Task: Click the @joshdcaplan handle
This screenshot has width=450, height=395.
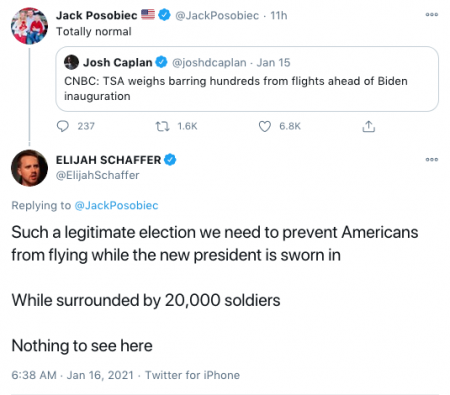Action: click(209, 62)
